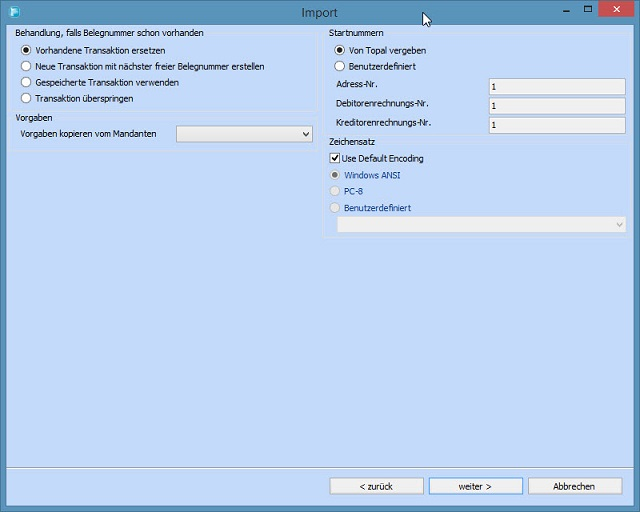
Task: Select the 'PC-8' encoding option
Action: 335,191
